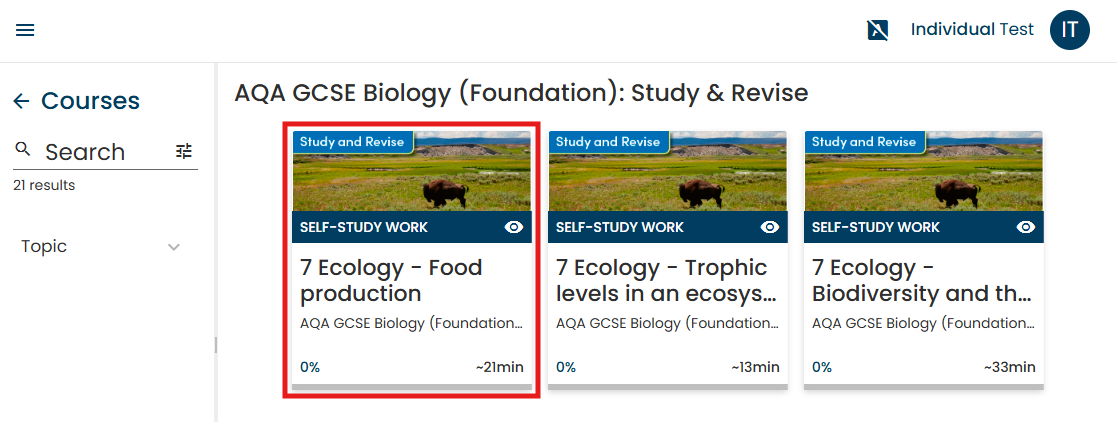Screen dimensions: 1117x422
Task: Open the IT user avatar menu
Action: pyautogui.click(x=1069, y=30)
